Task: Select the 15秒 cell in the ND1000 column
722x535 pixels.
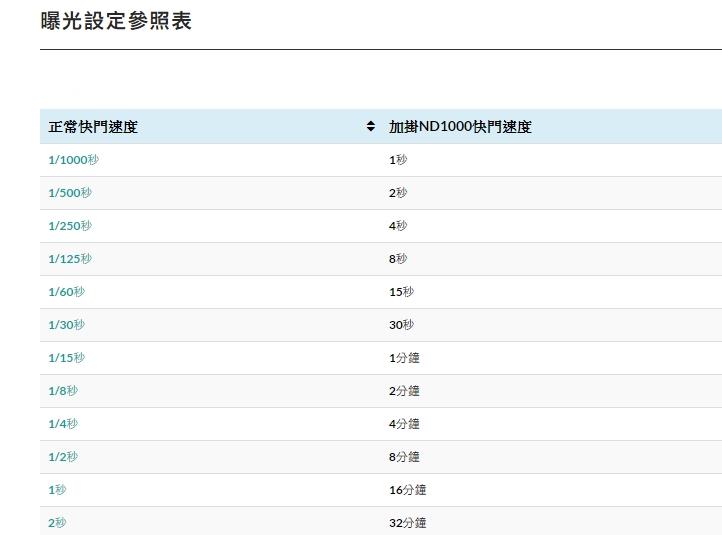Action: coord(401,292)
